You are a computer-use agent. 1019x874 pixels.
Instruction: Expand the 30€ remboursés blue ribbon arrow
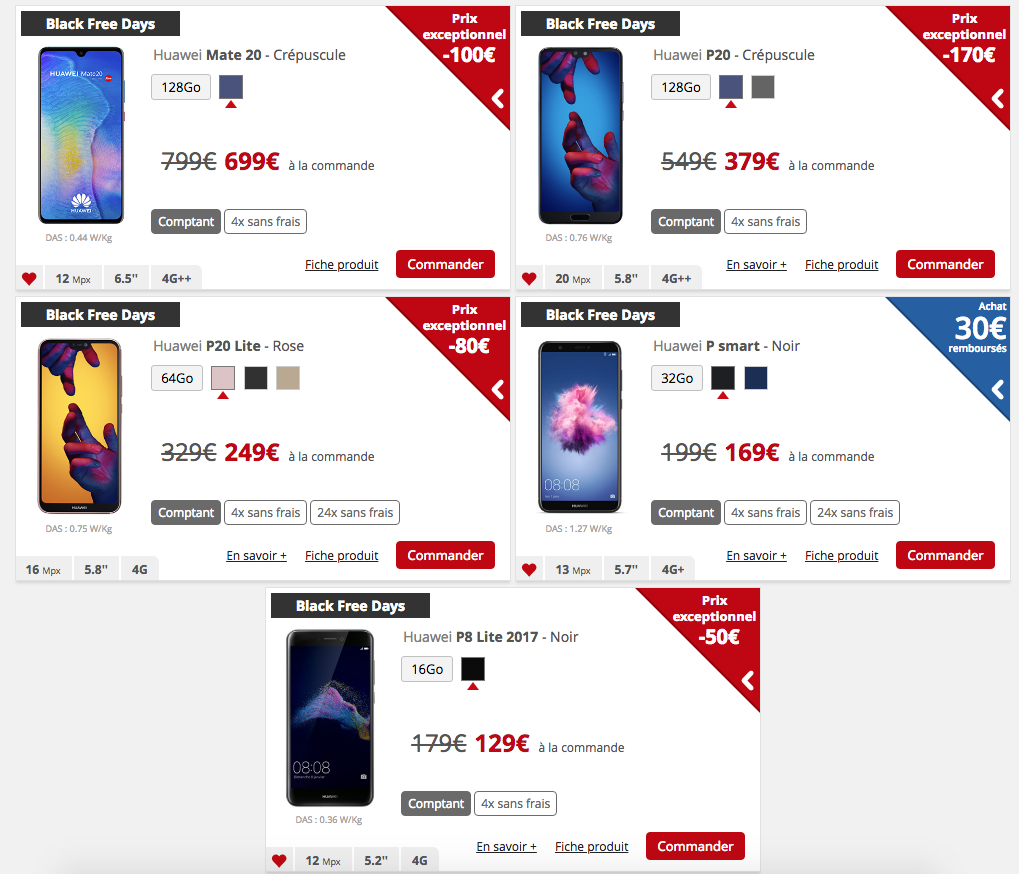(x=998, y=390)
